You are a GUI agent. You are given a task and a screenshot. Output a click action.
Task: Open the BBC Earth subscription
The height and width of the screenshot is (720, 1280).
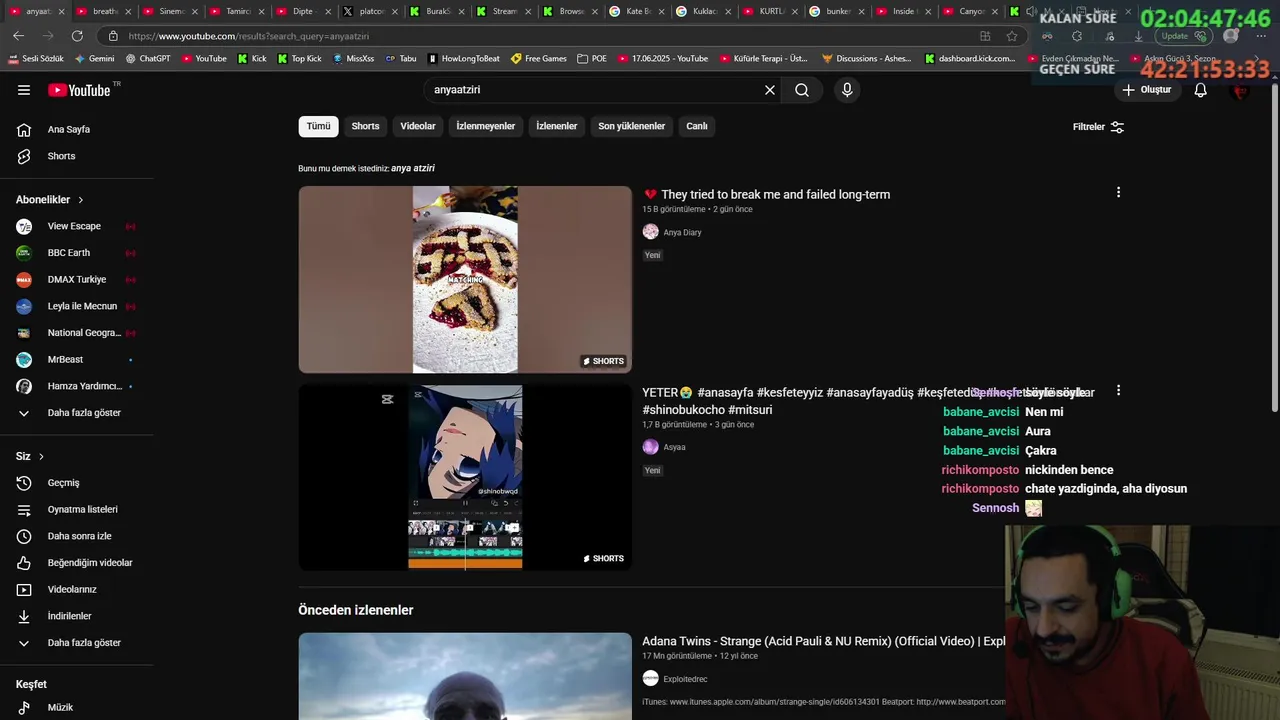click(77, 253)
